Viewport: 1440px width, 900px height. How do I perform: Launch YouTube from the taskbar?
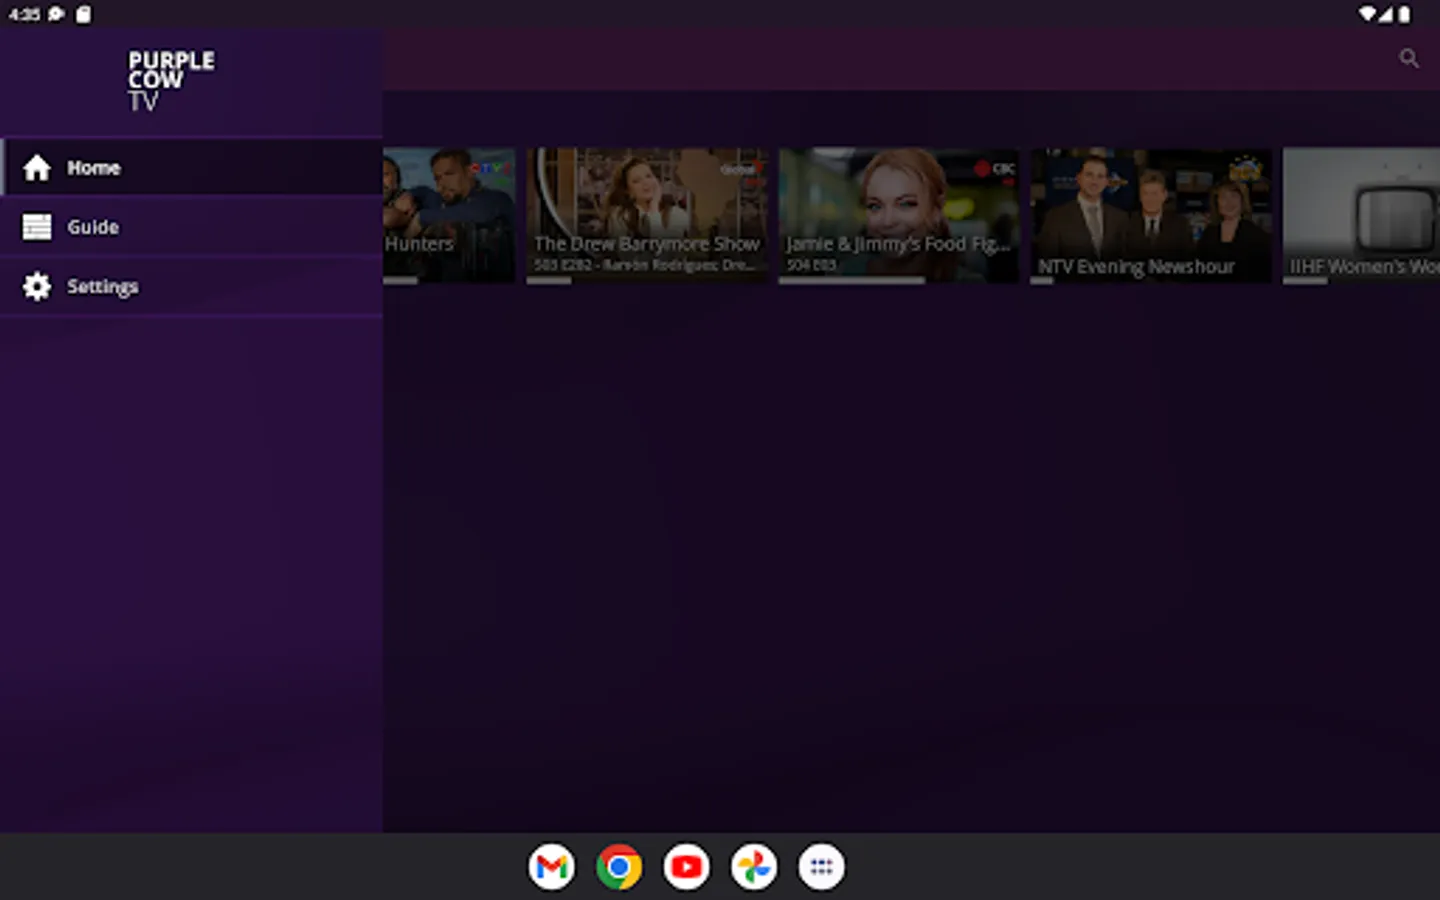[x=687, y=867]
